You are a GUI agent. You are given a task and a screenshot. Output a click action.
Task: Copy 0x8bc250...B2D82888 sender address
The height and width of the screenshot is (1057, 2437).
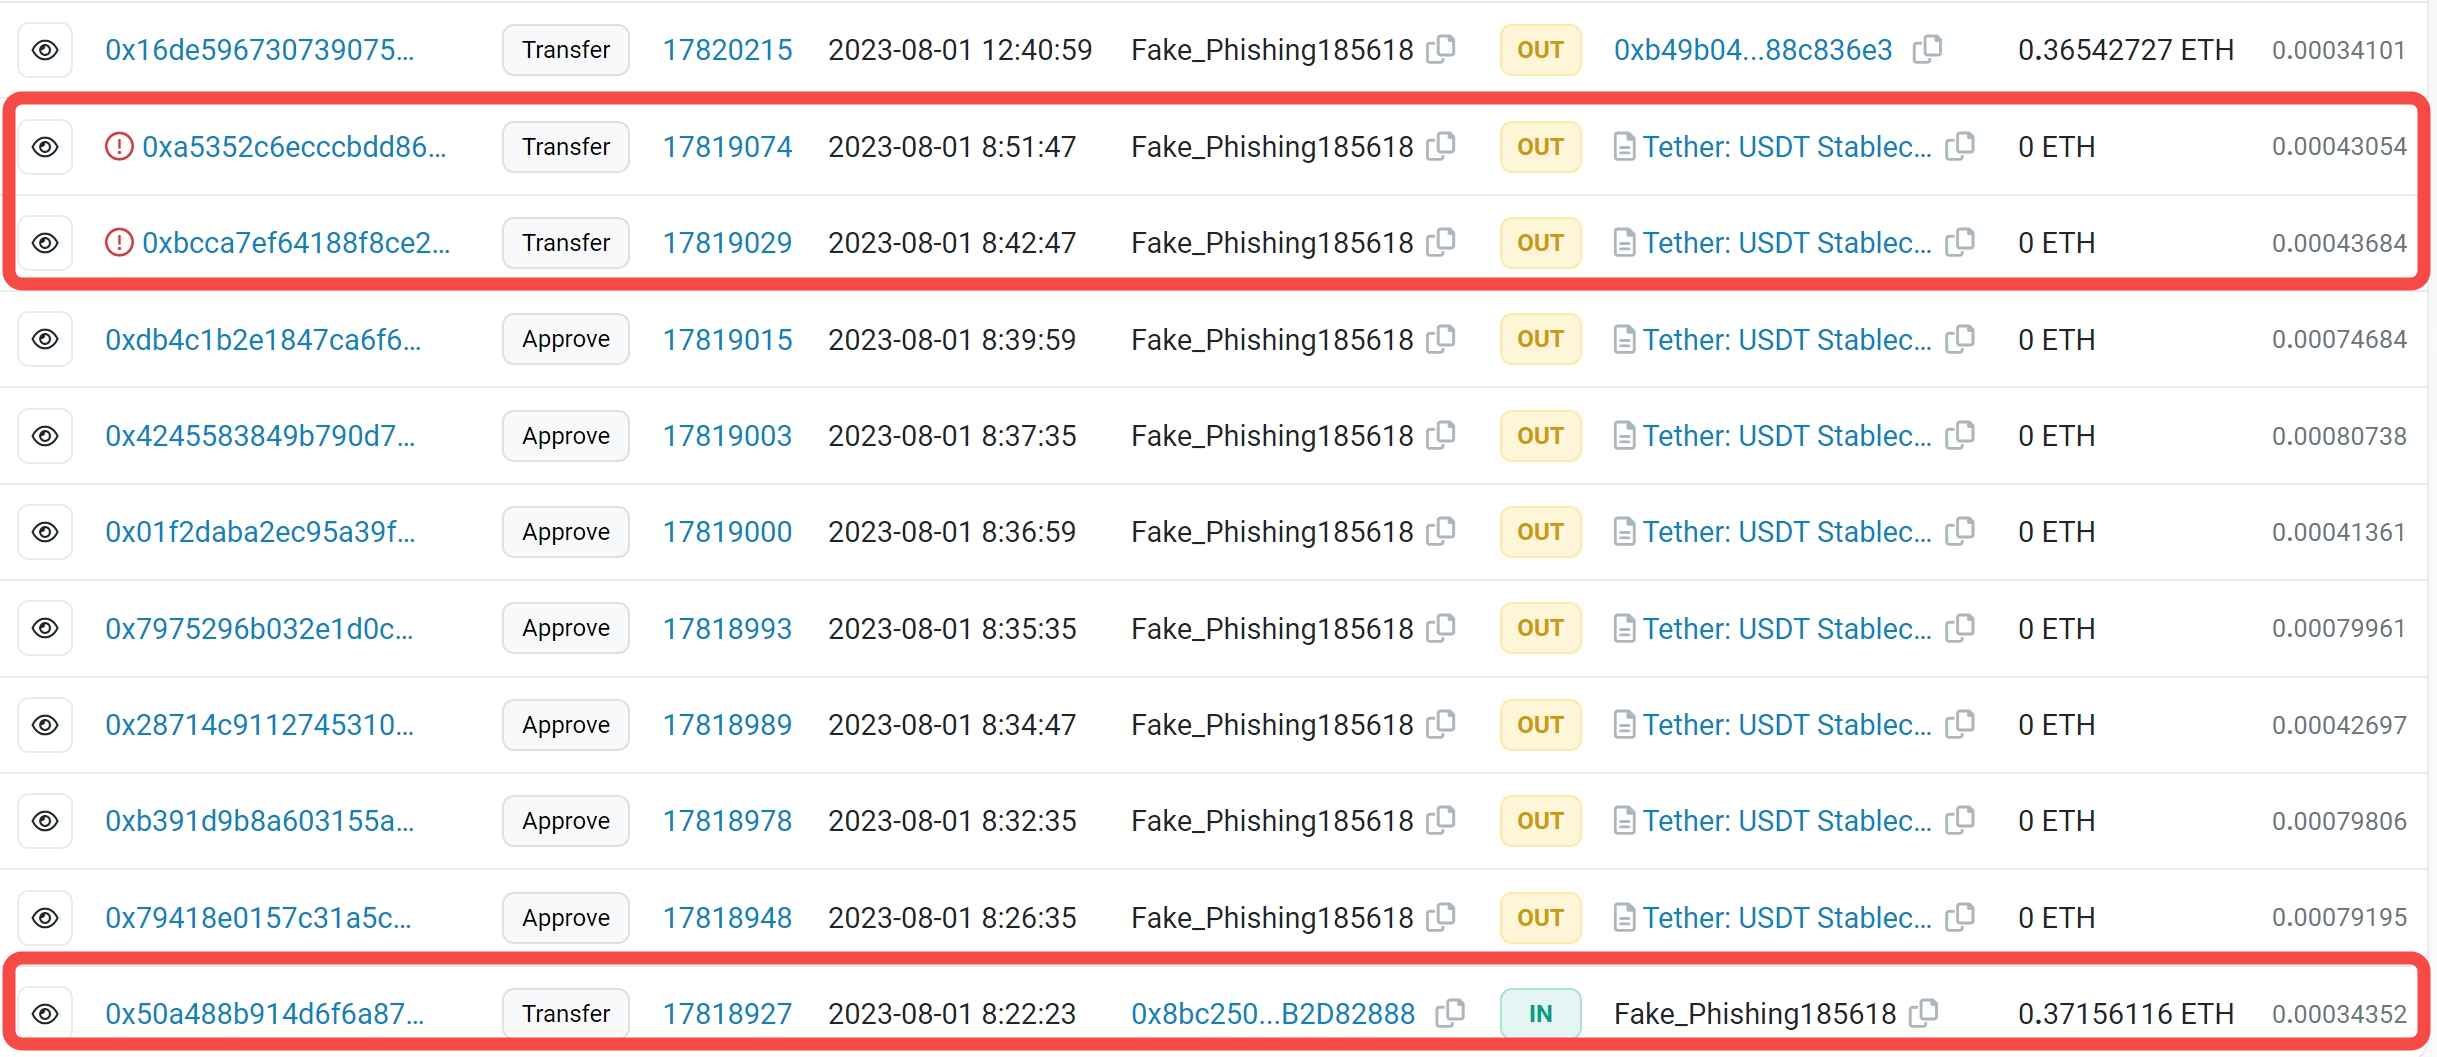1450,1013
